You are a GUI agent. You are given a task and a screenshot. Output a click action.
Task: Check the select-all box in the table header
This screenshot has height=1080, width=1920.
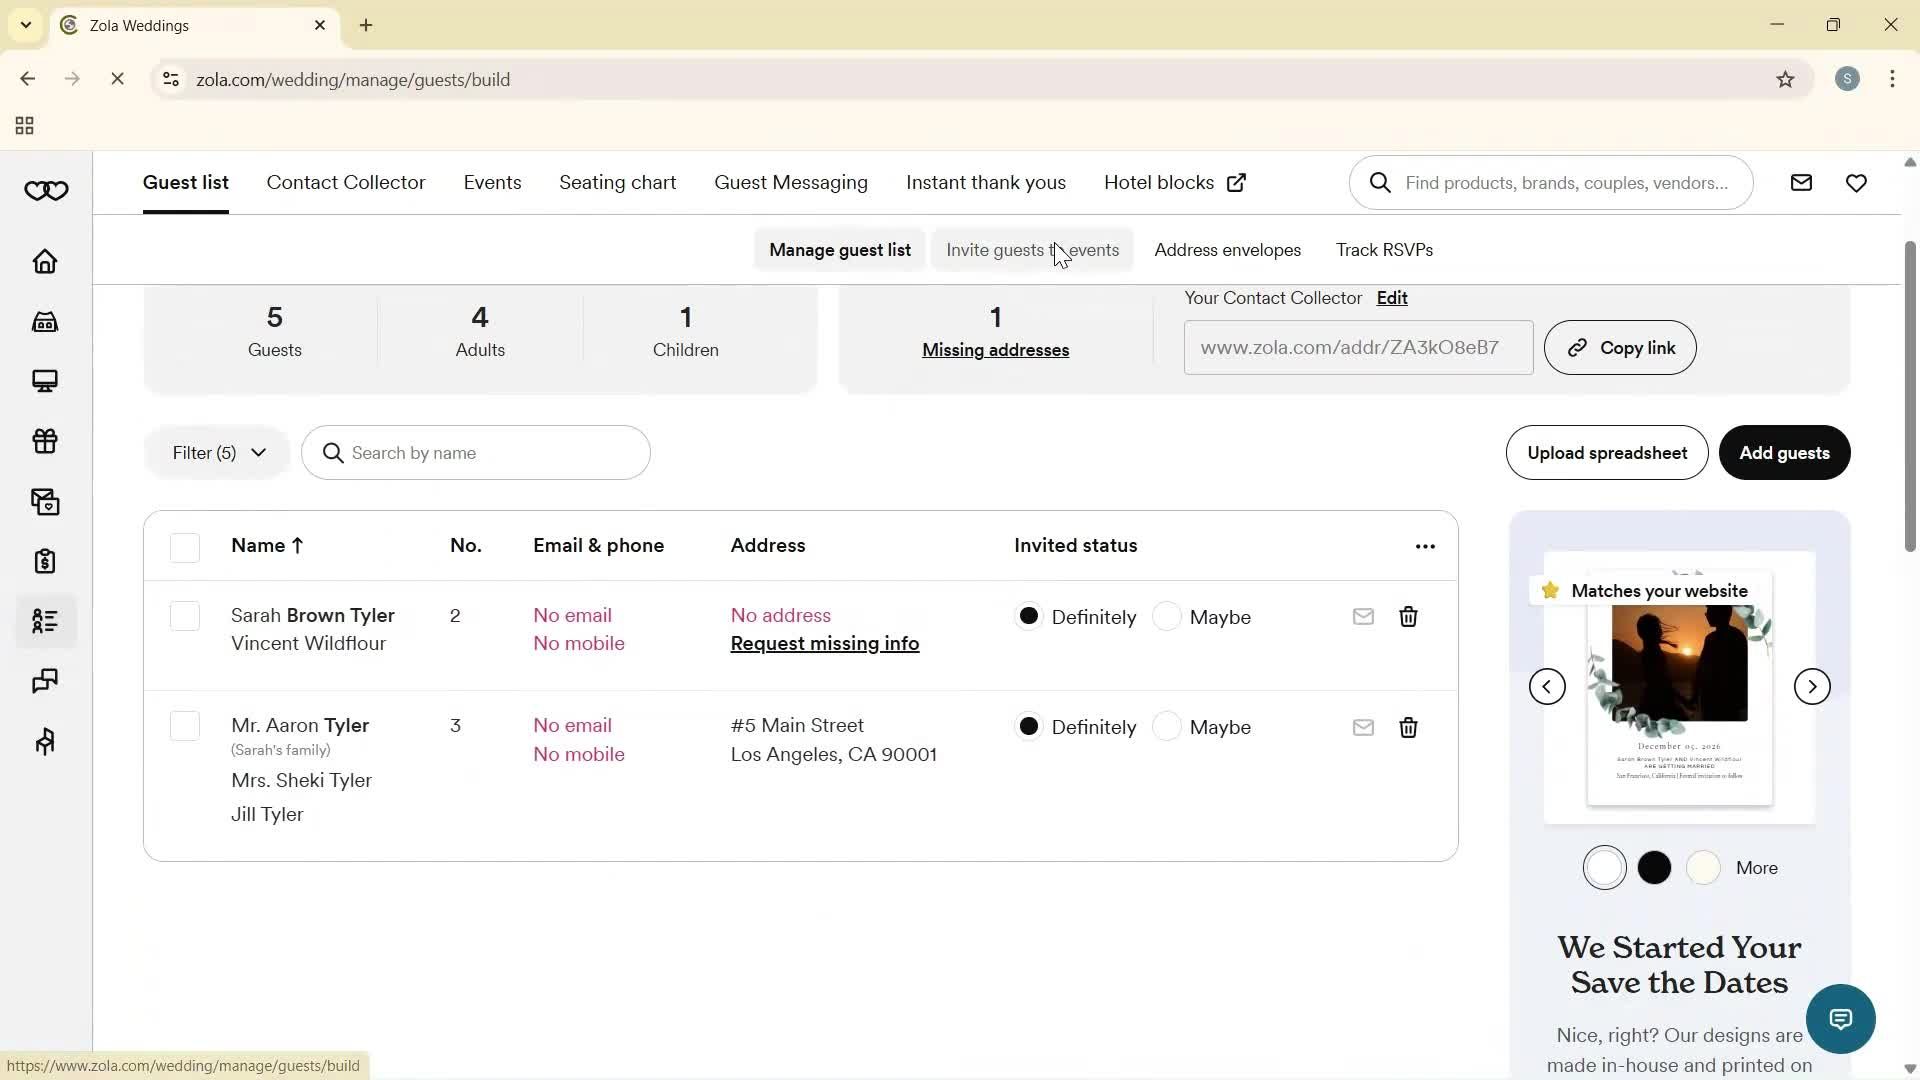pyautogui.click(x=185, y=547)
